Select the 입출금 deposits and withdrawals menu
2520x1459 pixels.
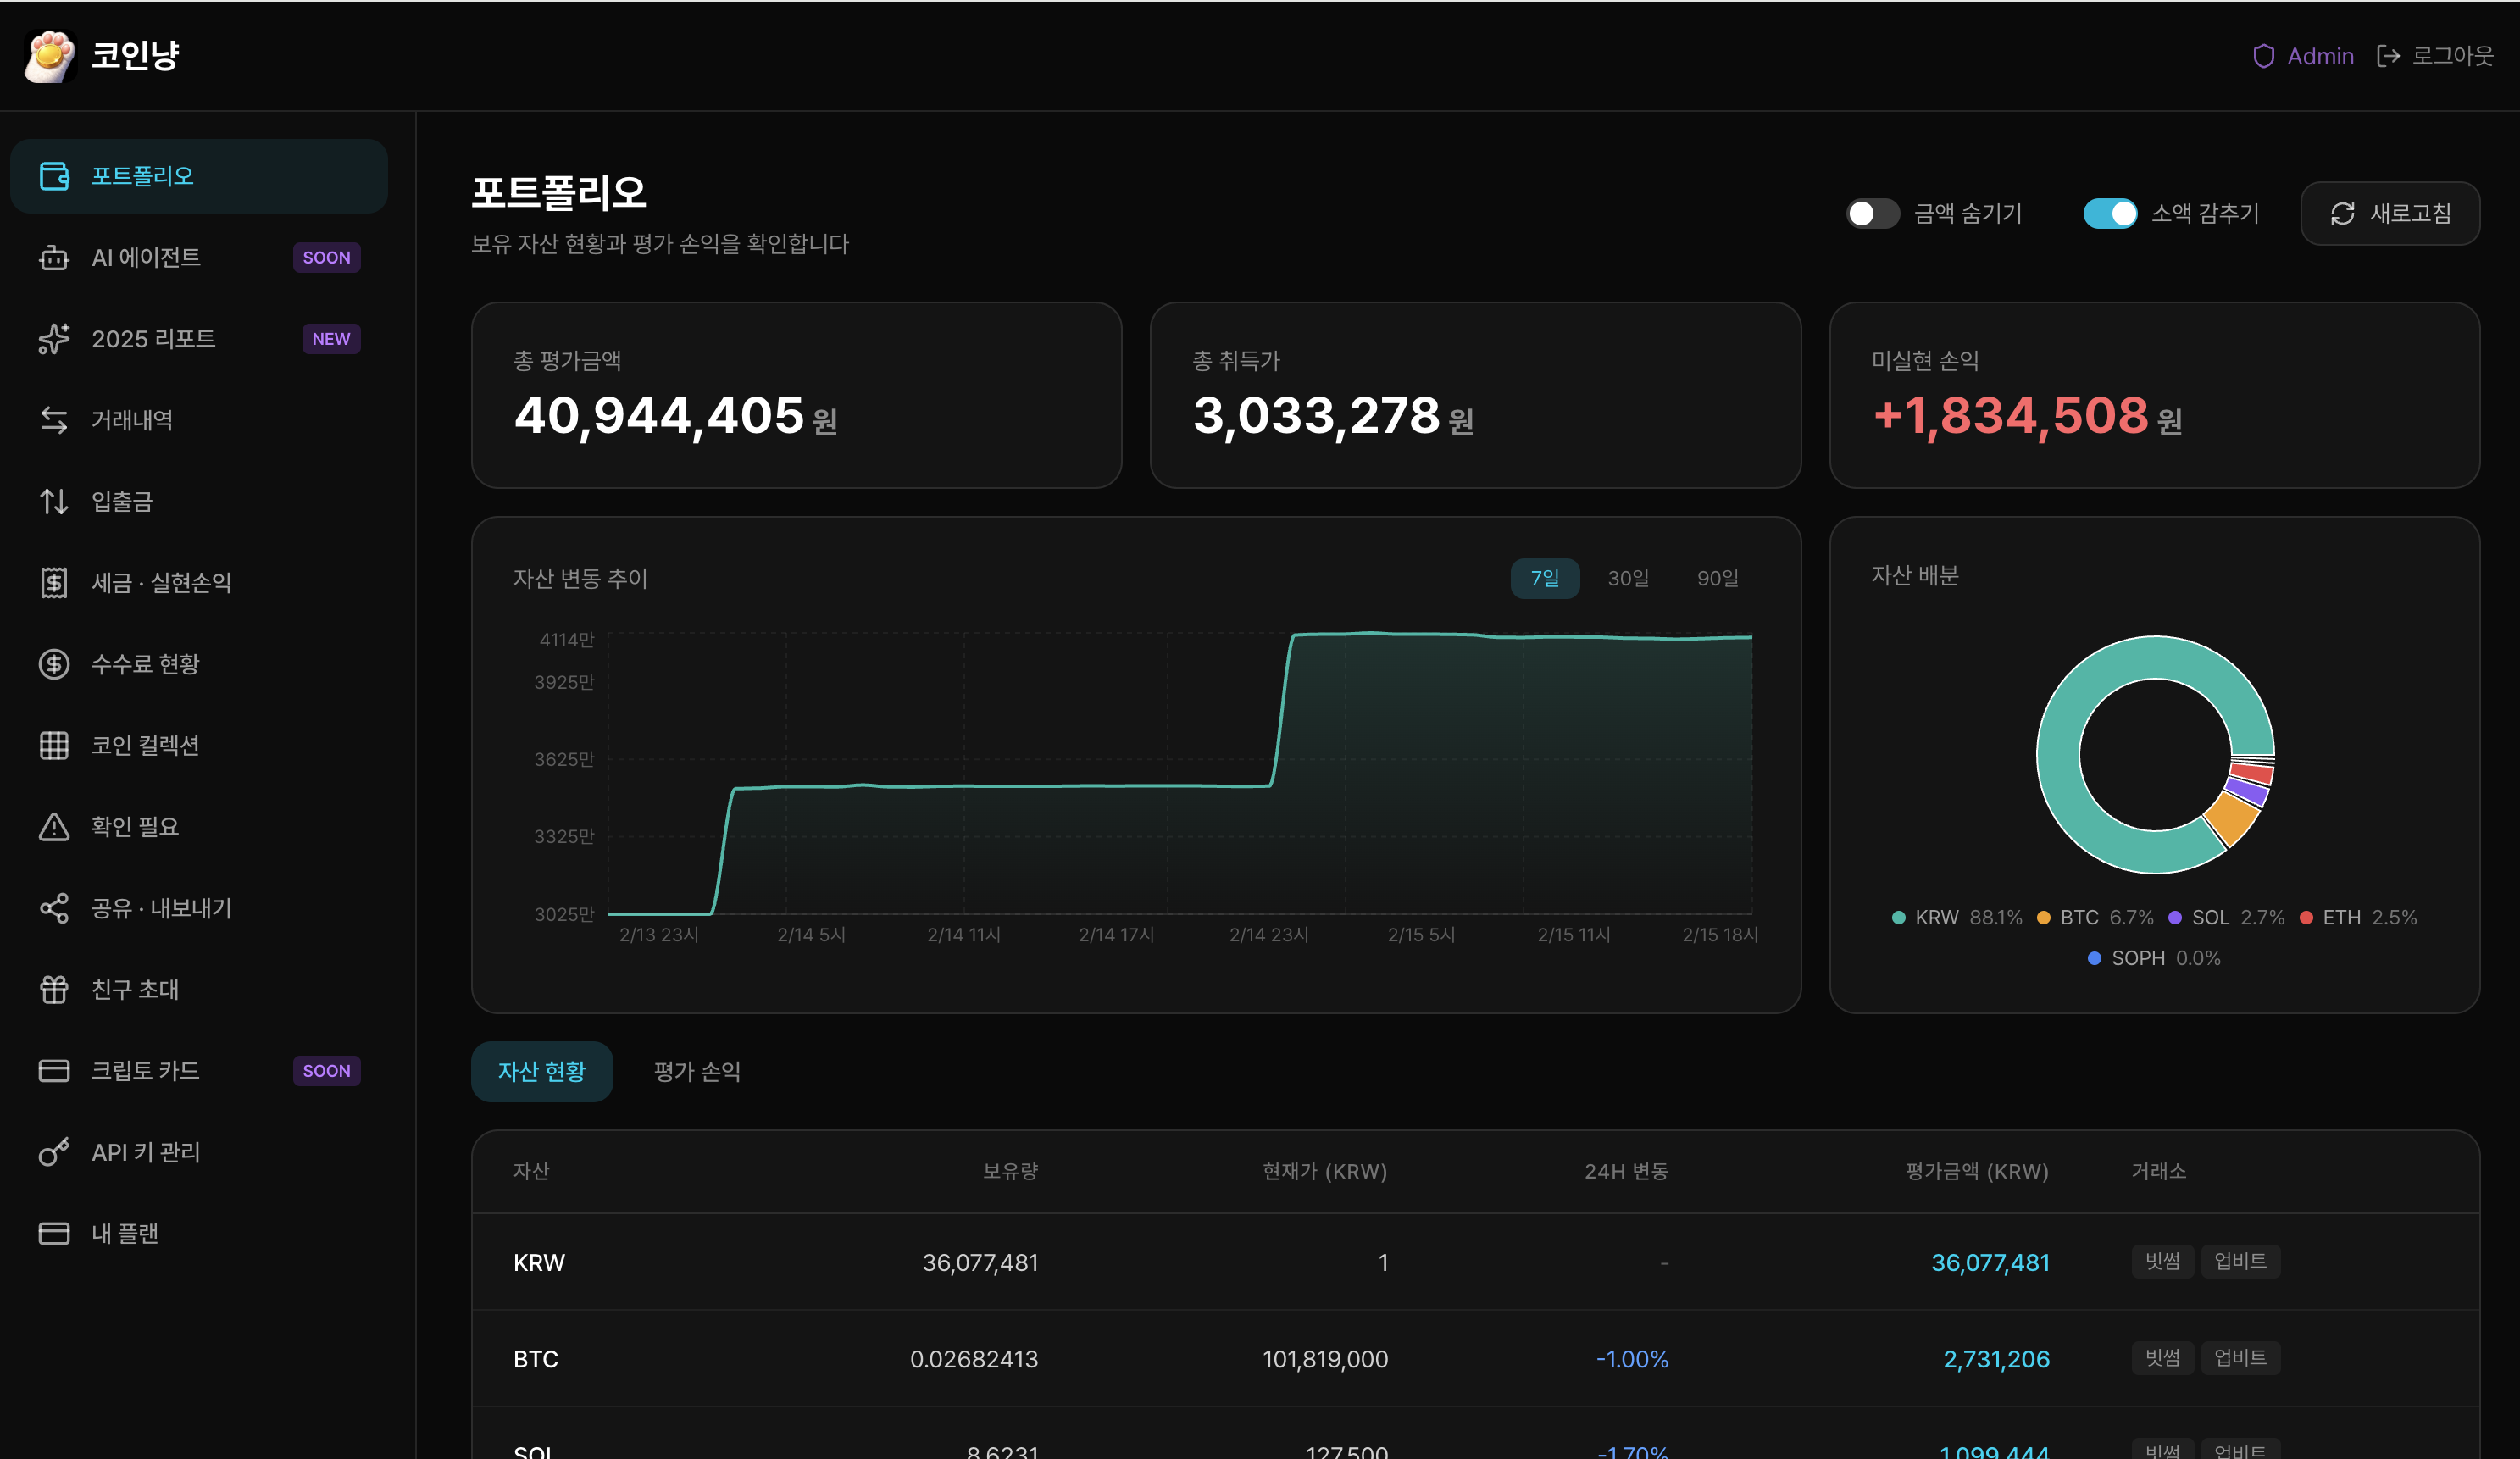pos(123,502)
